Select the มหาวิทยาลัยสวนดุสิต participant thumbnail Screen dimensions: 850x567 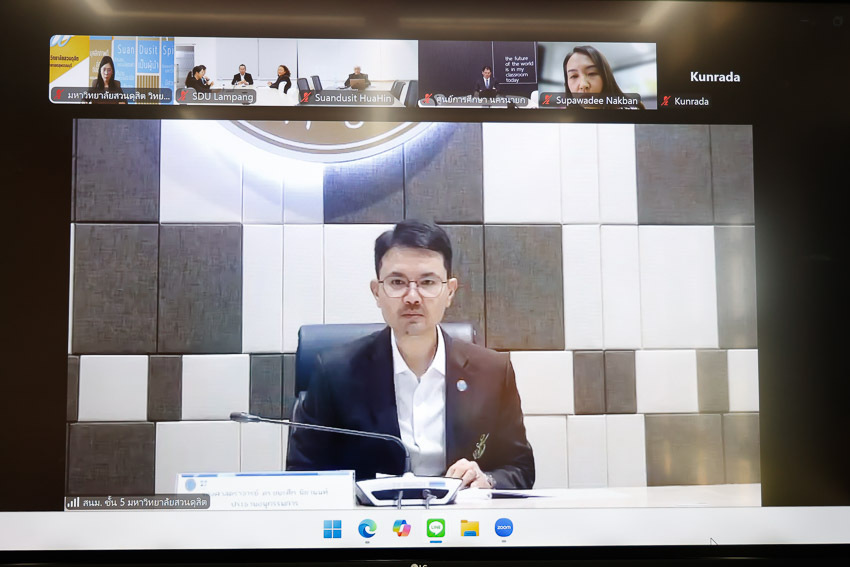point(112,69)
